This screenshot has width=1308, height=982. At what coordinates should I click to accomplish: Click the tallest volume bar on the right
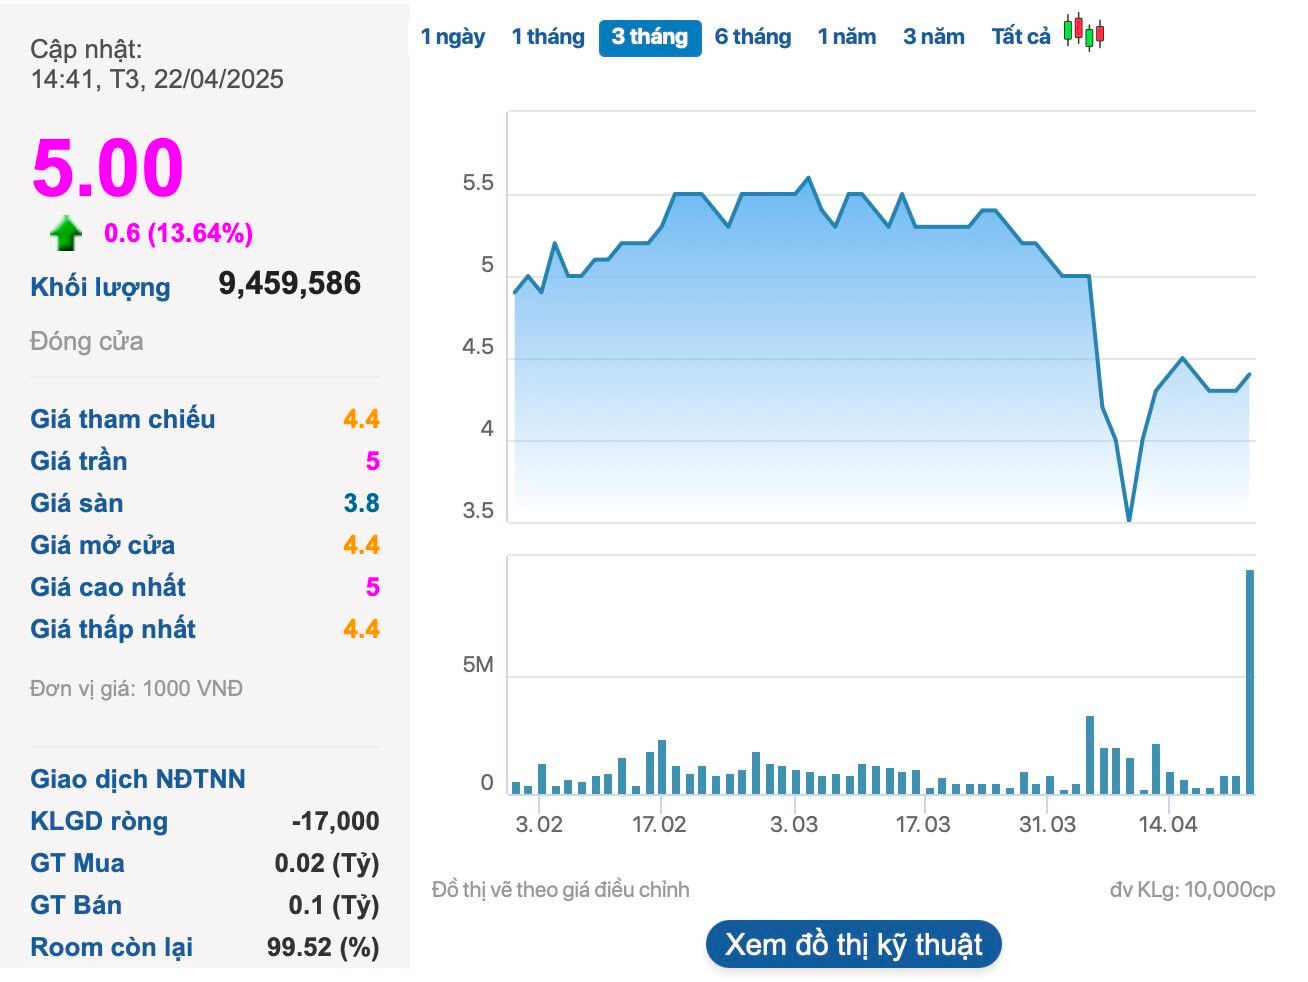point(1249,680)
